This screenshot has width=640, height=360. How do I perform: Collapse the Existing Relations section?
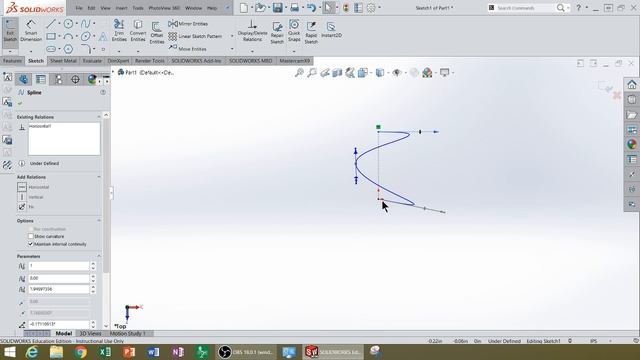(99, 117)
